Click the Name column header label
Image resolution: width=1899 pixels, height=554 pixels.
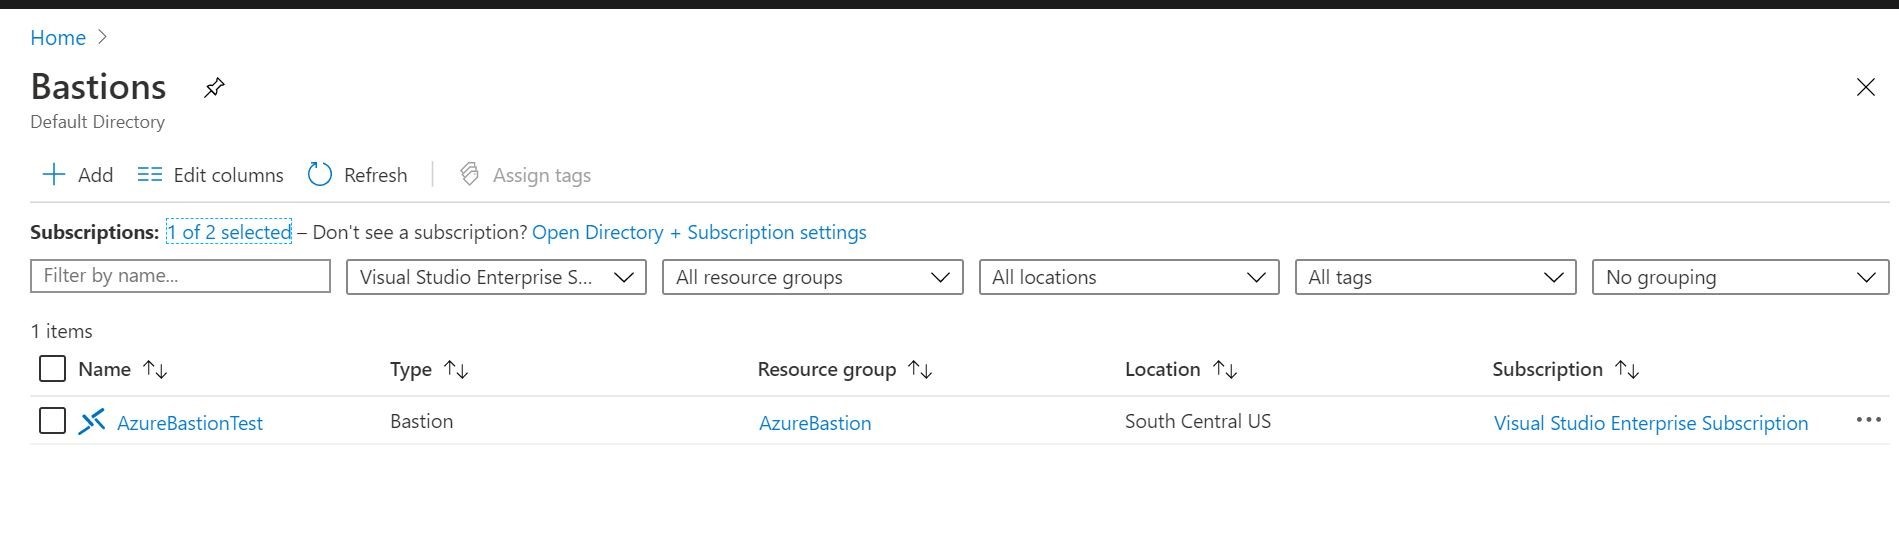tap(104, 369)
